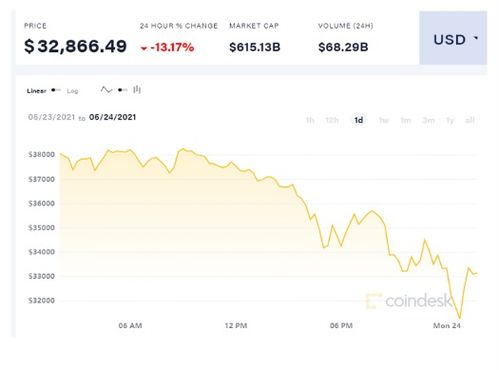Select the all time range
This screenshot has width=499, height=370.
tap(470, 120)
